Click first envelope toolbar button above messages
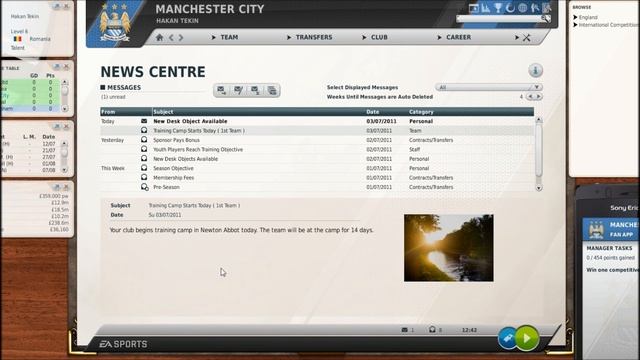This screenshot has width=640, height=360. [222, 90]
